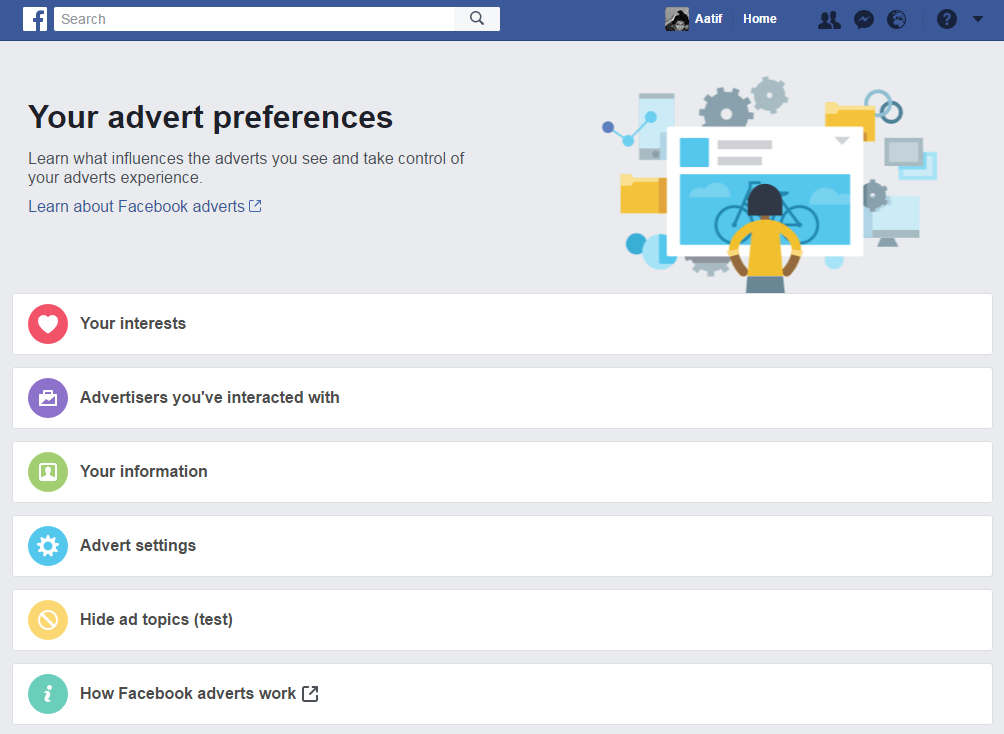Open Friend Requests from the top bar
The height and width of the screenshot is (734, 1004).
tap(829, 19)
